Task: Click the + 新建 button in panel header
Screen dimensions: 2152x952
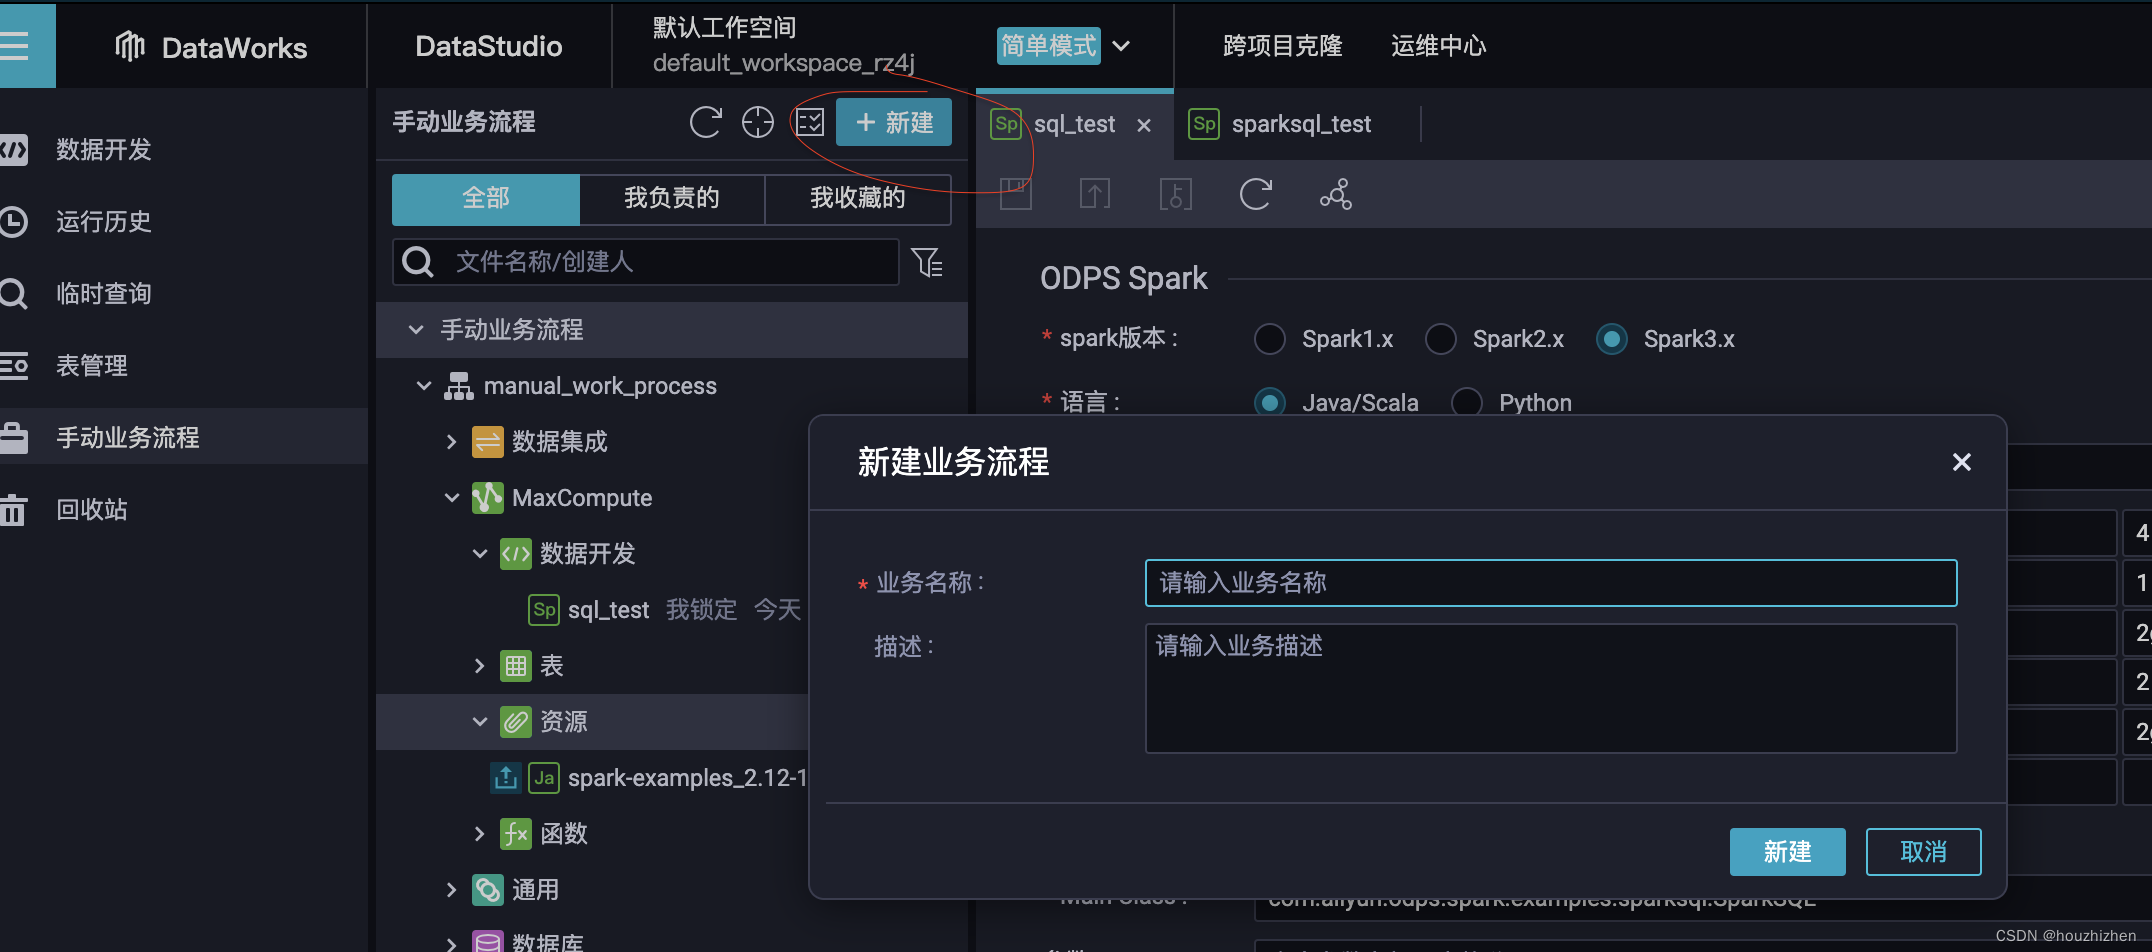Action: pyautogui.click(x=894, y=122)
